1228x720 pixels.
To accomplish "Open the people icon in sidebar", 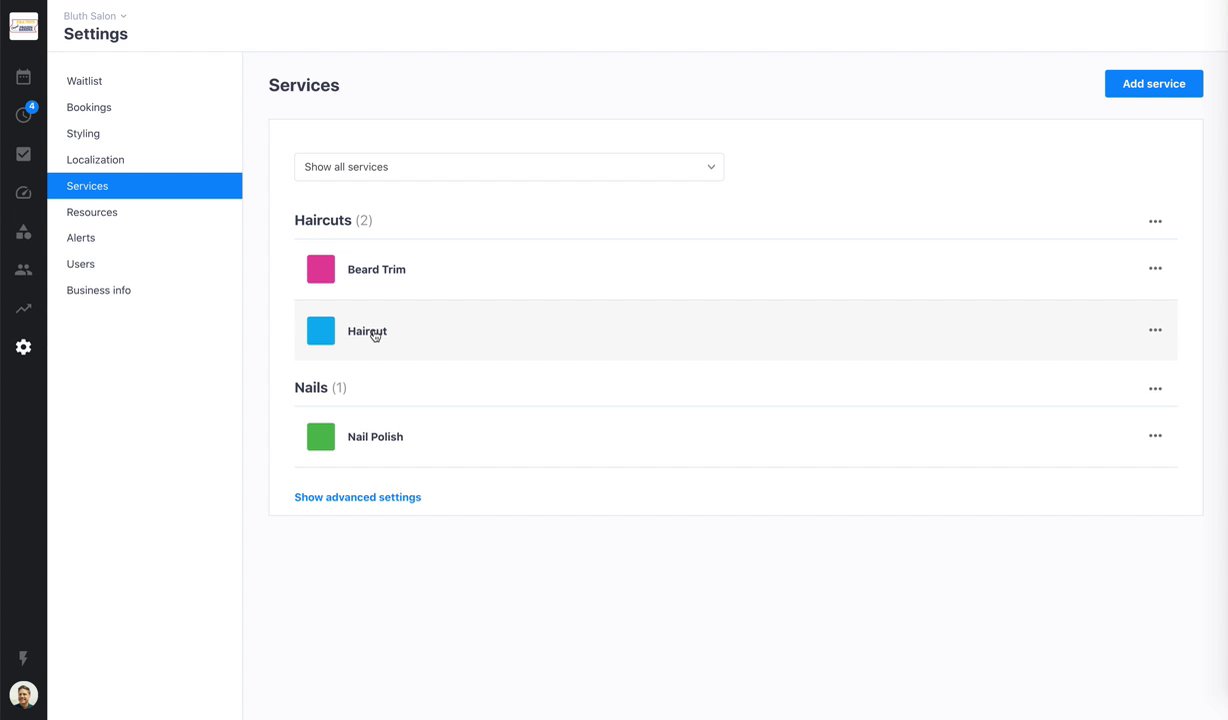I will [23, 270].
